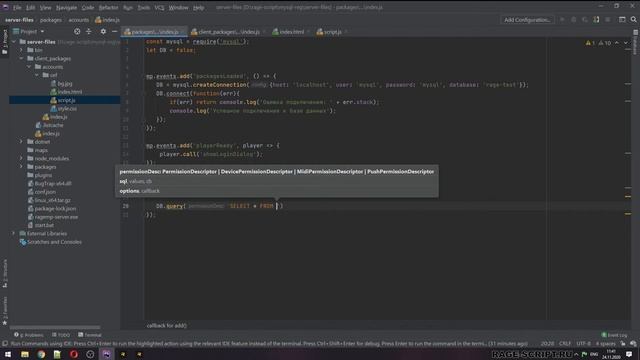
Task: Click the UTF-8 encoding status entry
Action: click(x=584, y=344)
